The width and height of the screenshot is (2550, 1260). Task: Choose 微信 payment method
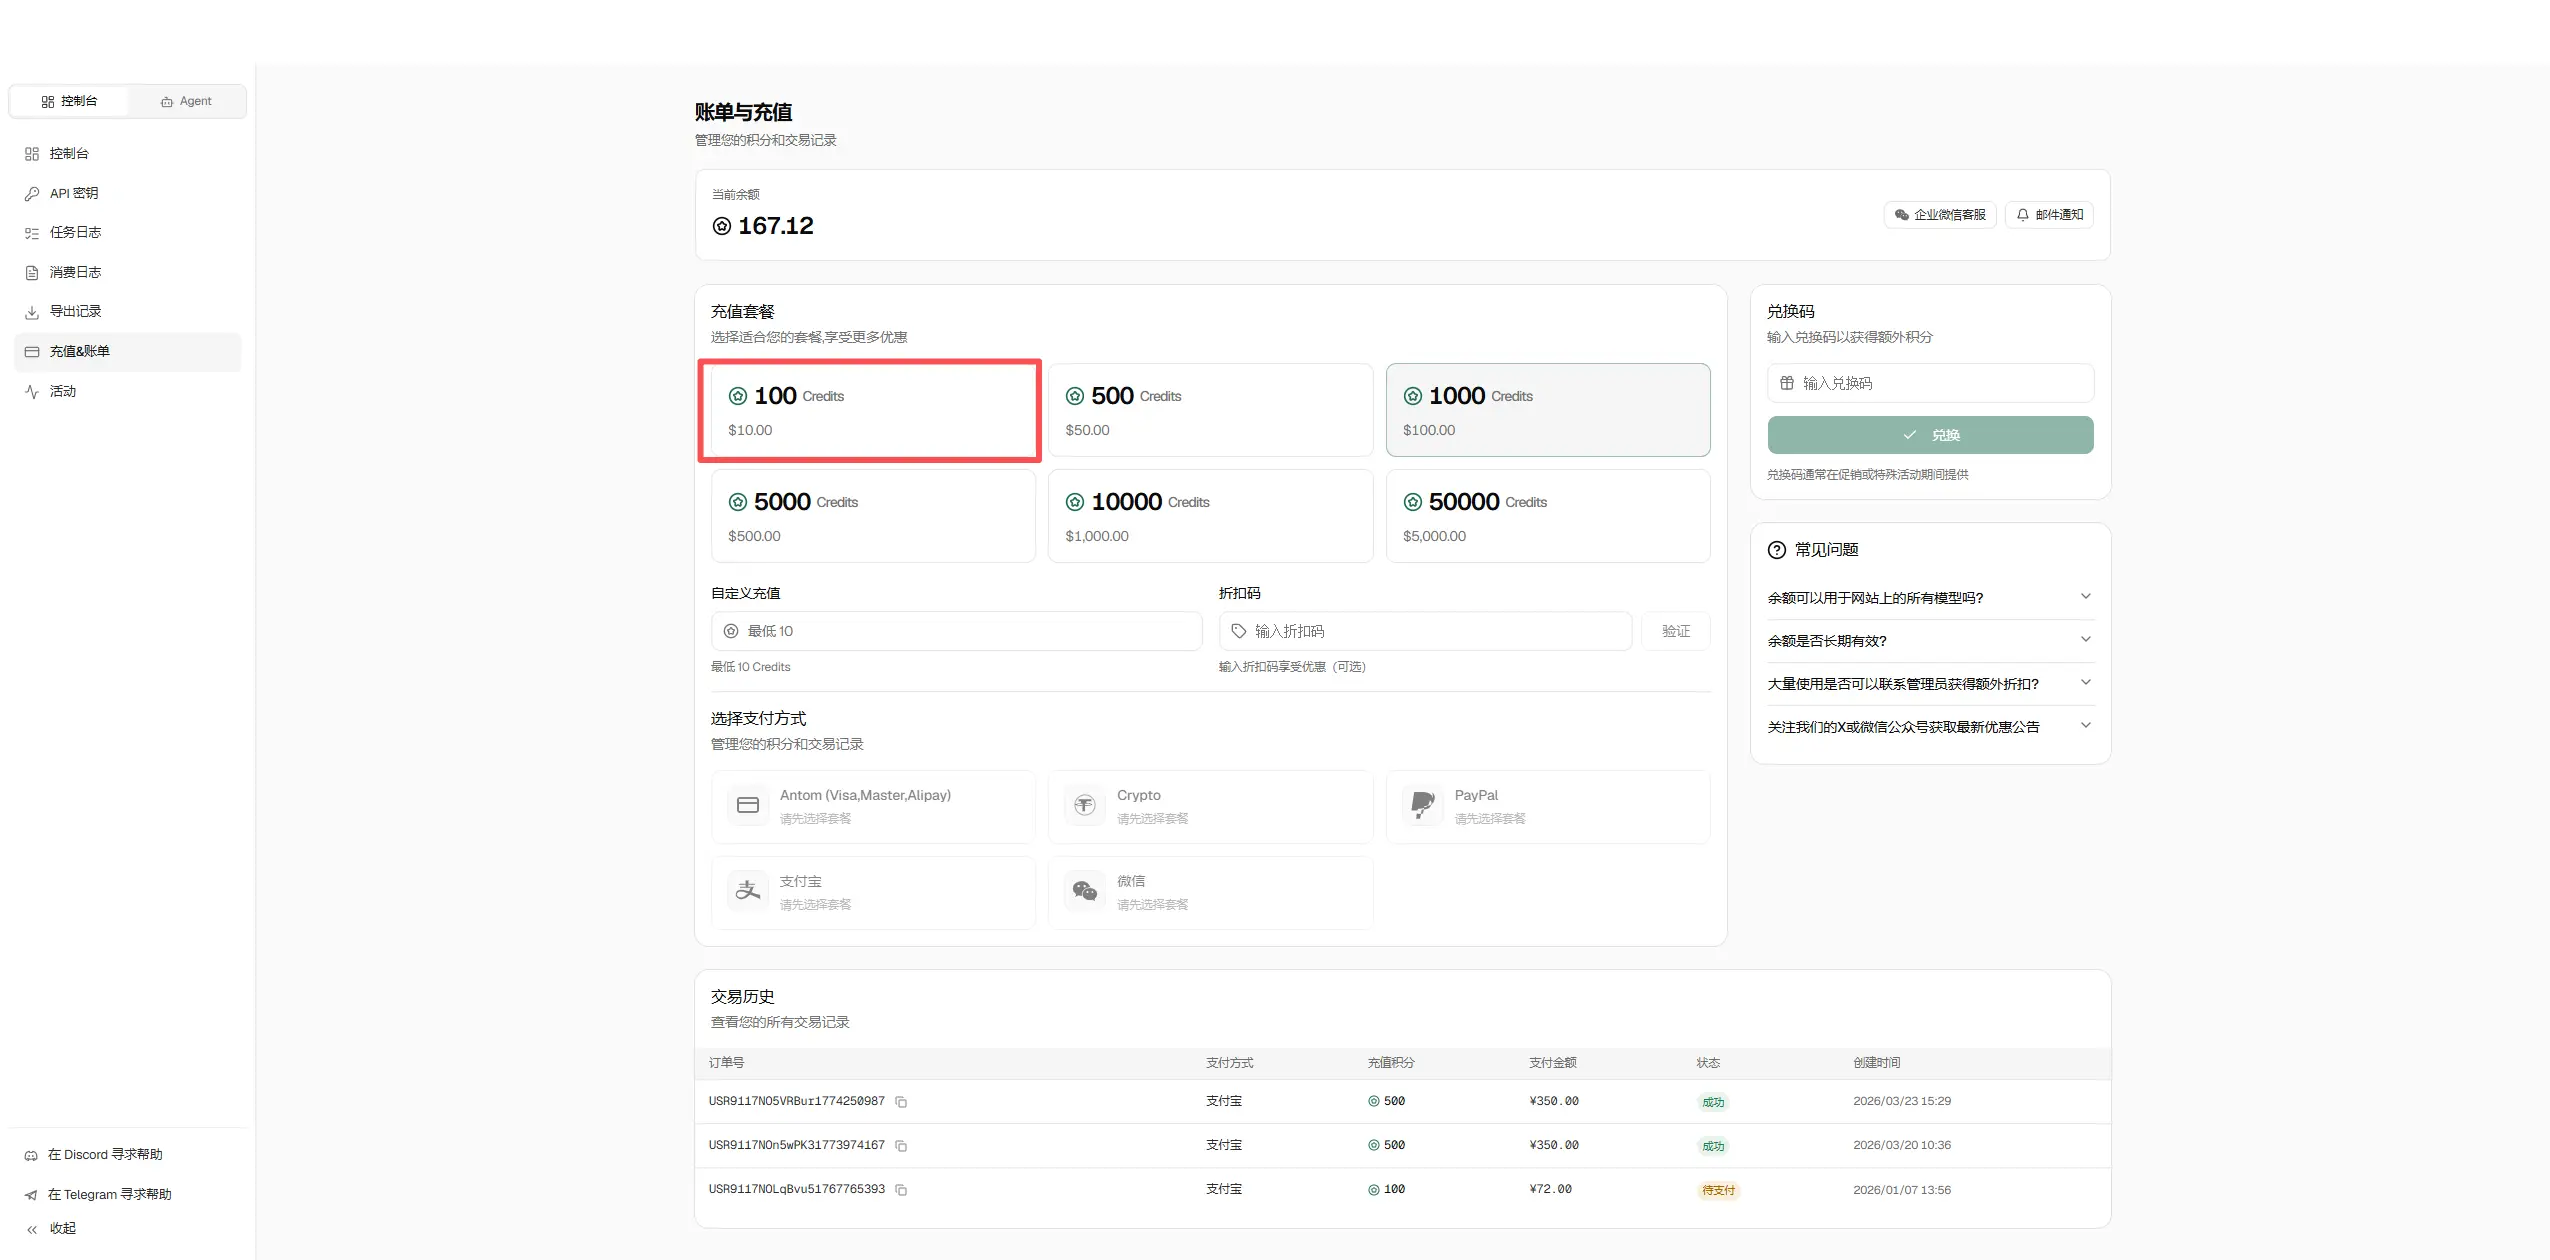[1210, 892]
